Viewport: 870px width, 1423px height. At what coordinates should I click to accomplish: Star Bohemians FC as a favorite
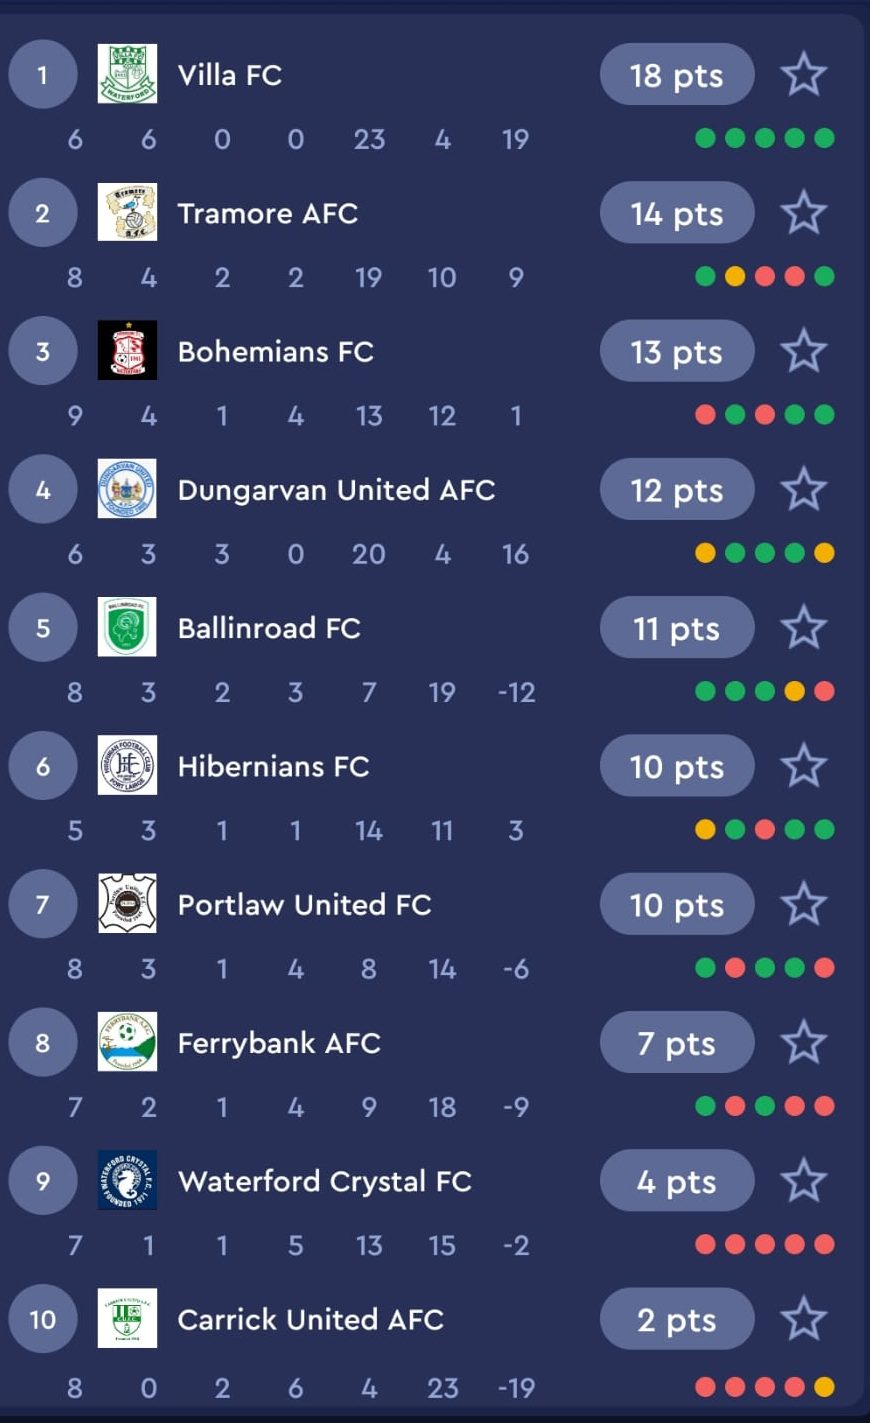pos(803,351)
